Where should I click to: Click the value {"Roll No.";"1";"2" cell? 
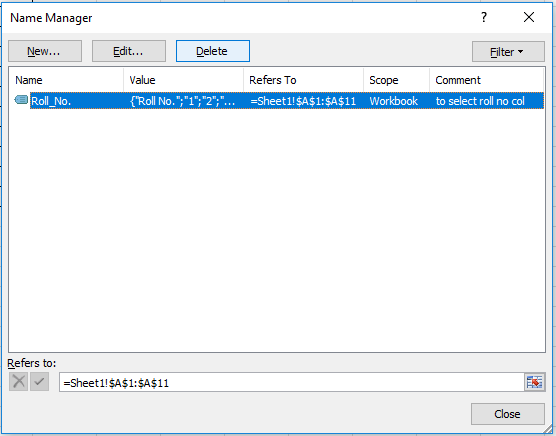[183, 101]
